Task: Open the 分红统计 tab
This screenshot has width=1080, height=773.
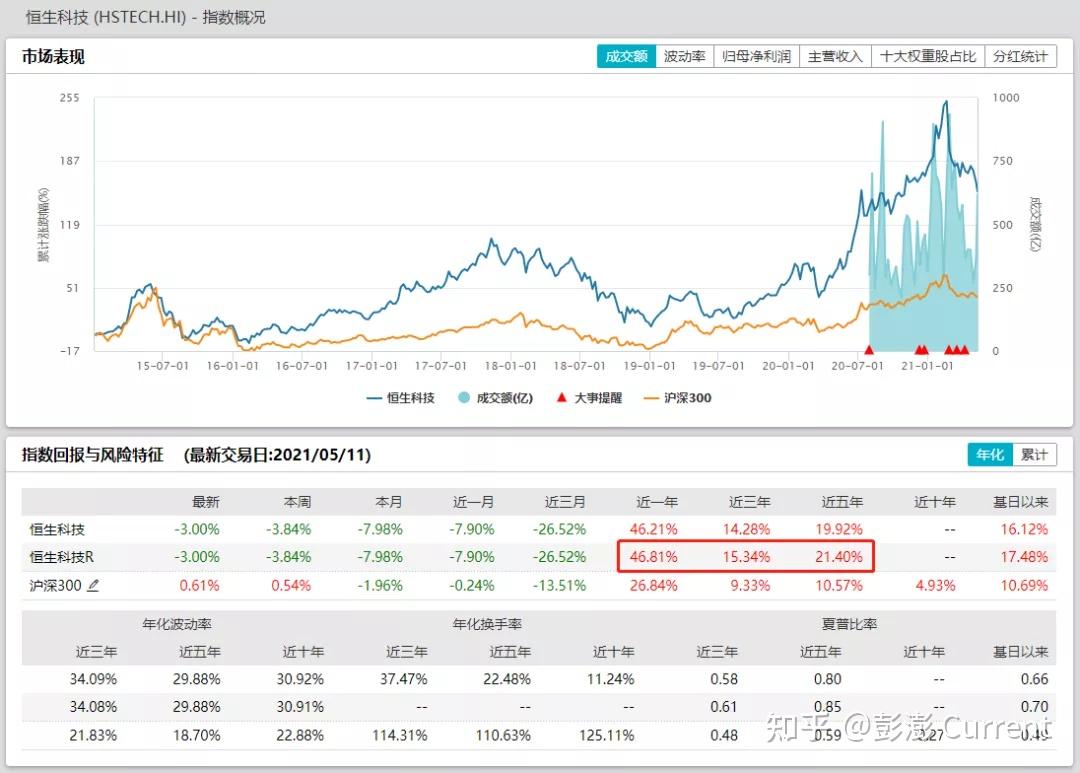Action: click(x=1019, y=56)
